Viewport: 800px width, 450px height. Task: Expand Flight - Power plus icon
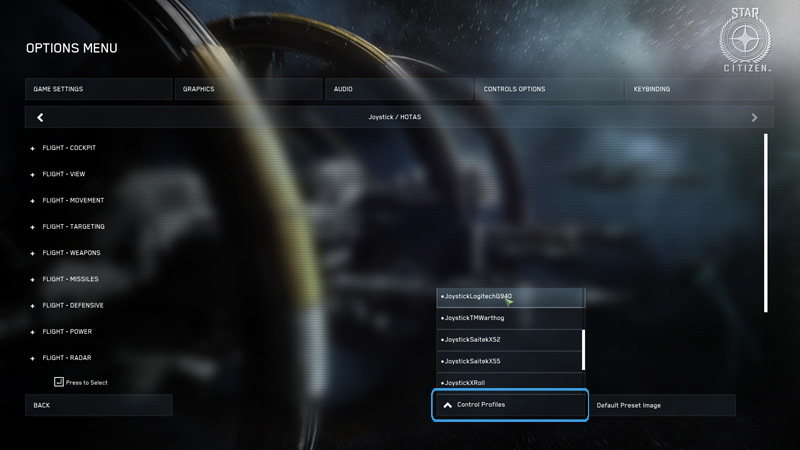point(33,332)
